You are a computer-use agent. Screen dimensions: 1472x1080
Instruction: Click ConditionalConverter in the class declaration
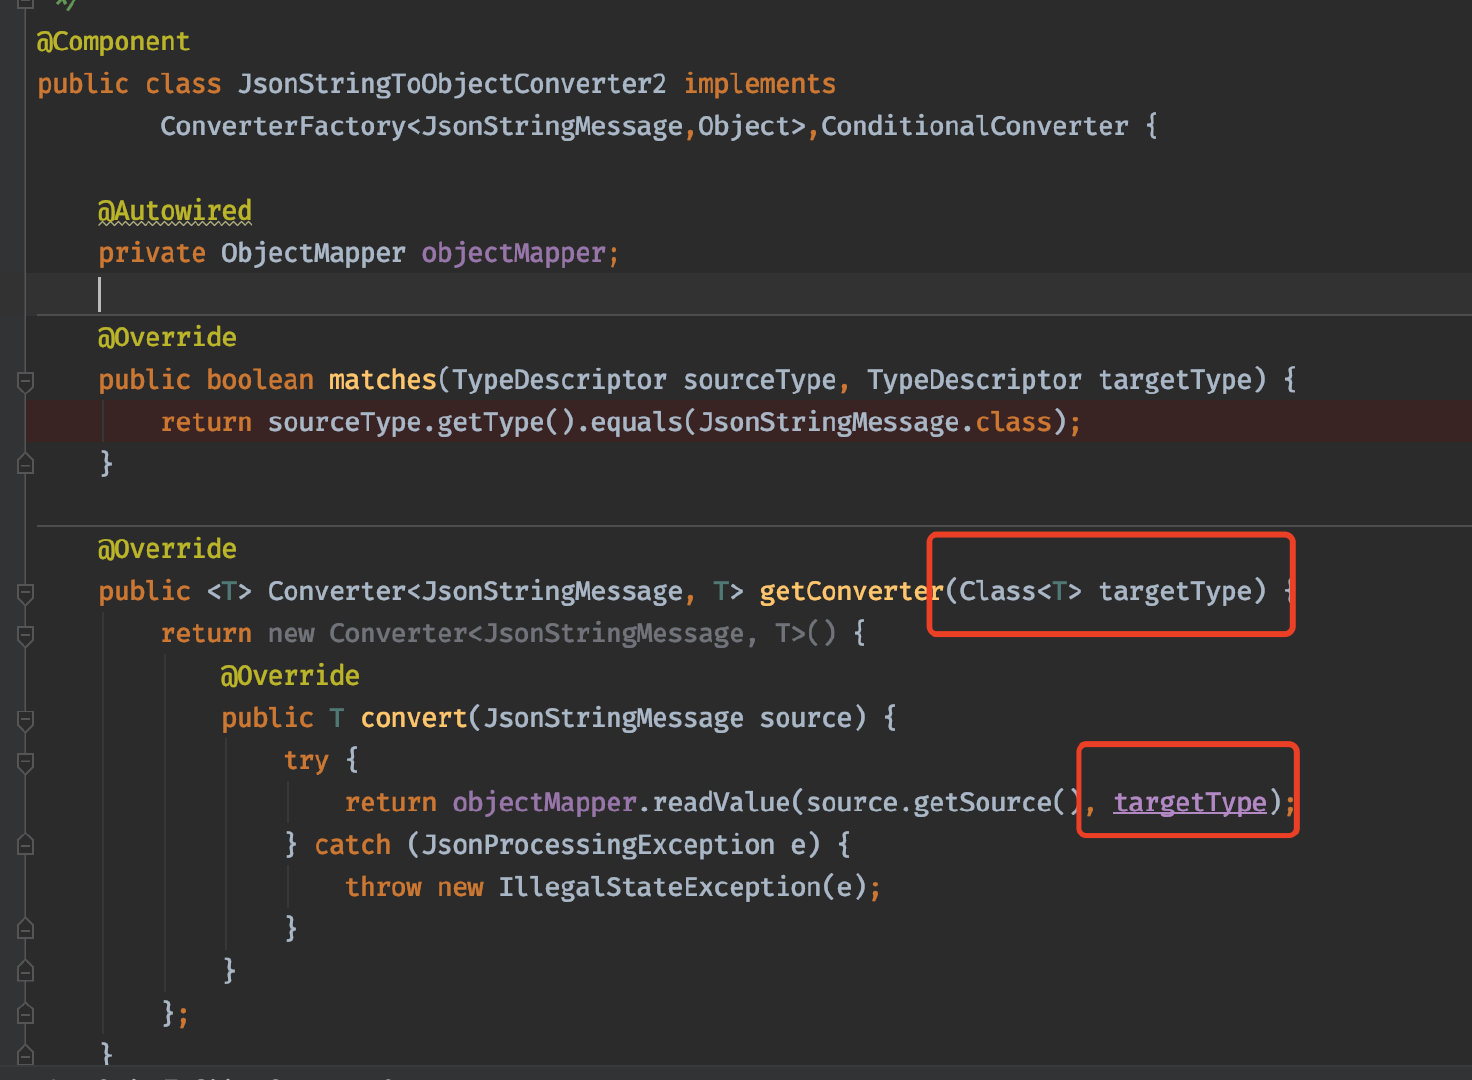(x=975, y=126)
